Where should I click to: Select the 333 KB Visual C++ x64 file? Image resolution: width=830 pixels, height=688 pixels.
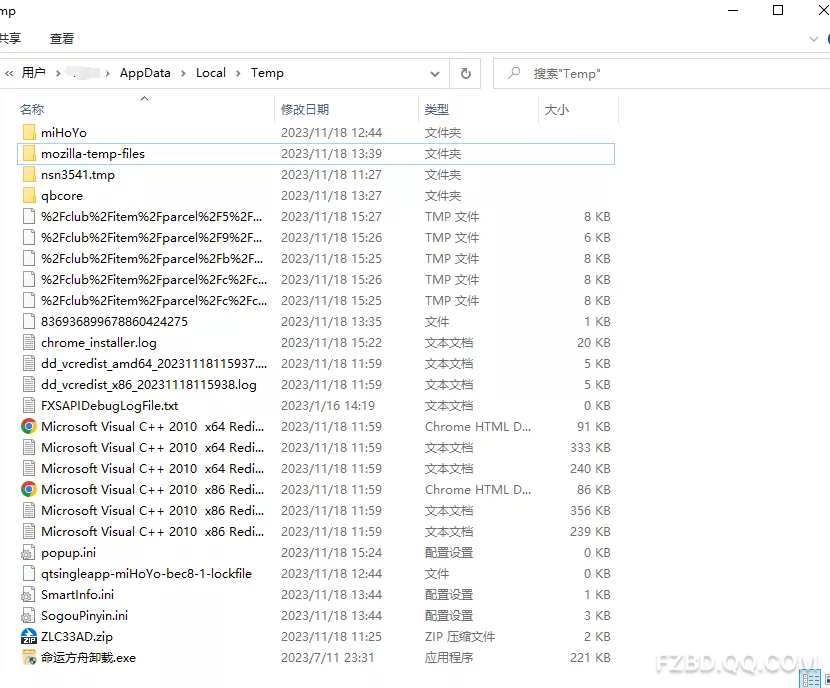coord(152,448)
